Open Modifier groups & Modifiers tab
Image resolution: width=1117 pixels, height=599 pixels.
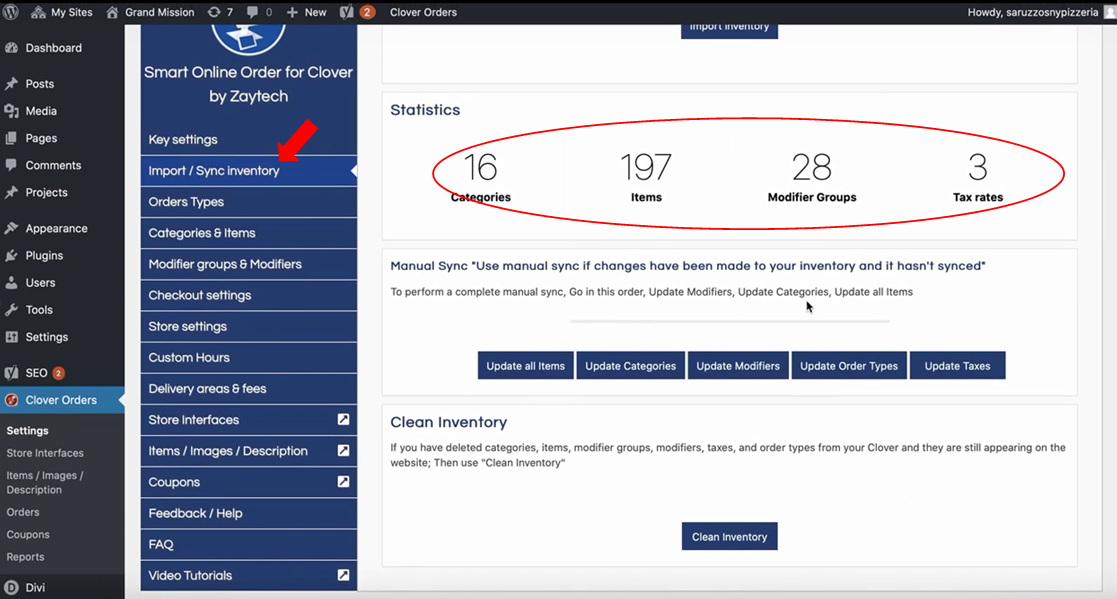(249, 264)
